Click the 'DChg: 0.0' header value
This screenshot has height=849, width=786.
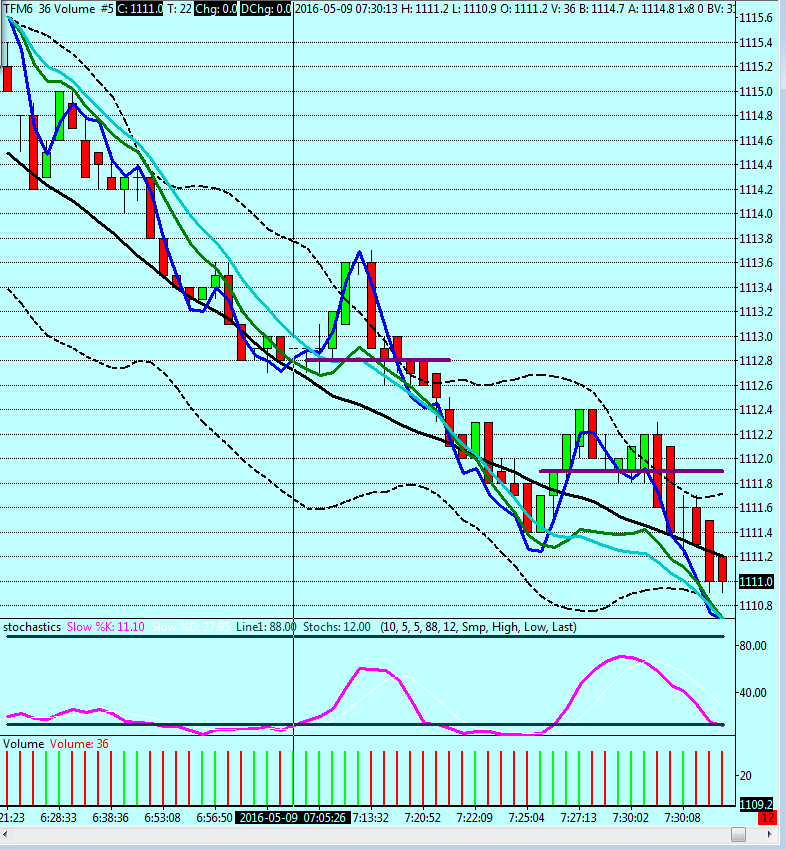click(265, 9)
